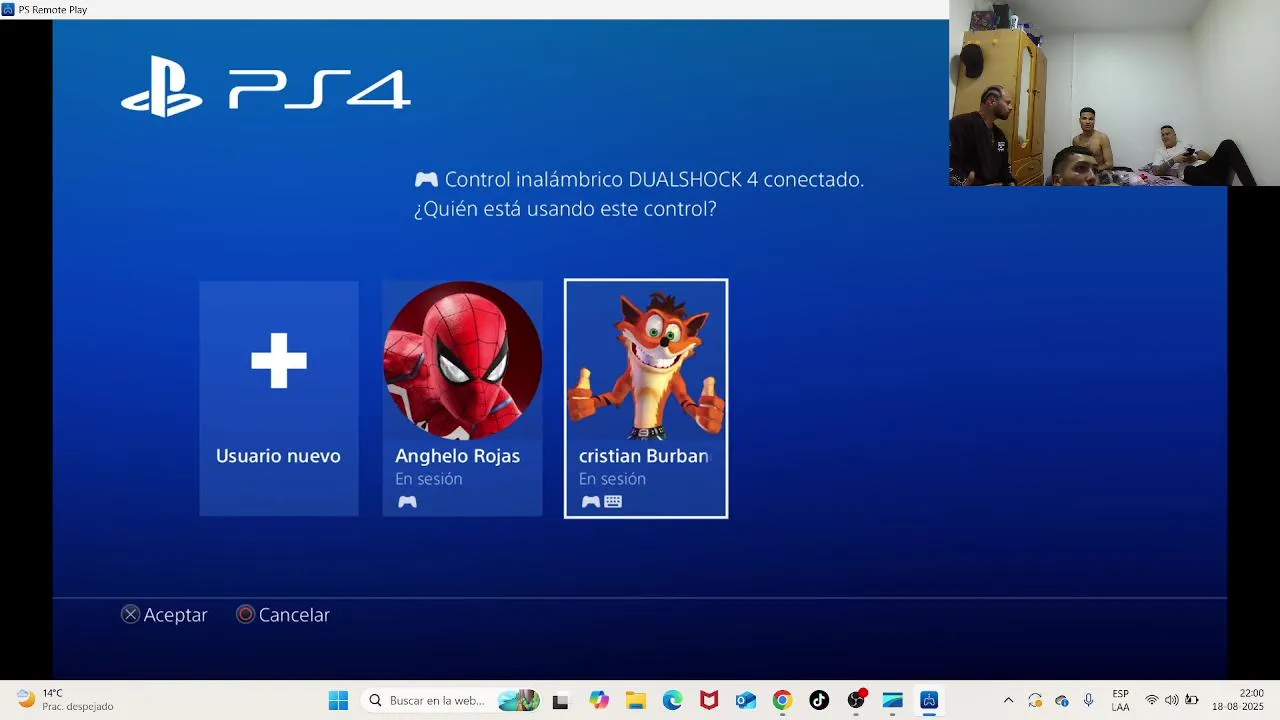Click the cristian Burban name label
Image resolution: width=1280 pixels, height=720 pixels.
coord(643,456)
